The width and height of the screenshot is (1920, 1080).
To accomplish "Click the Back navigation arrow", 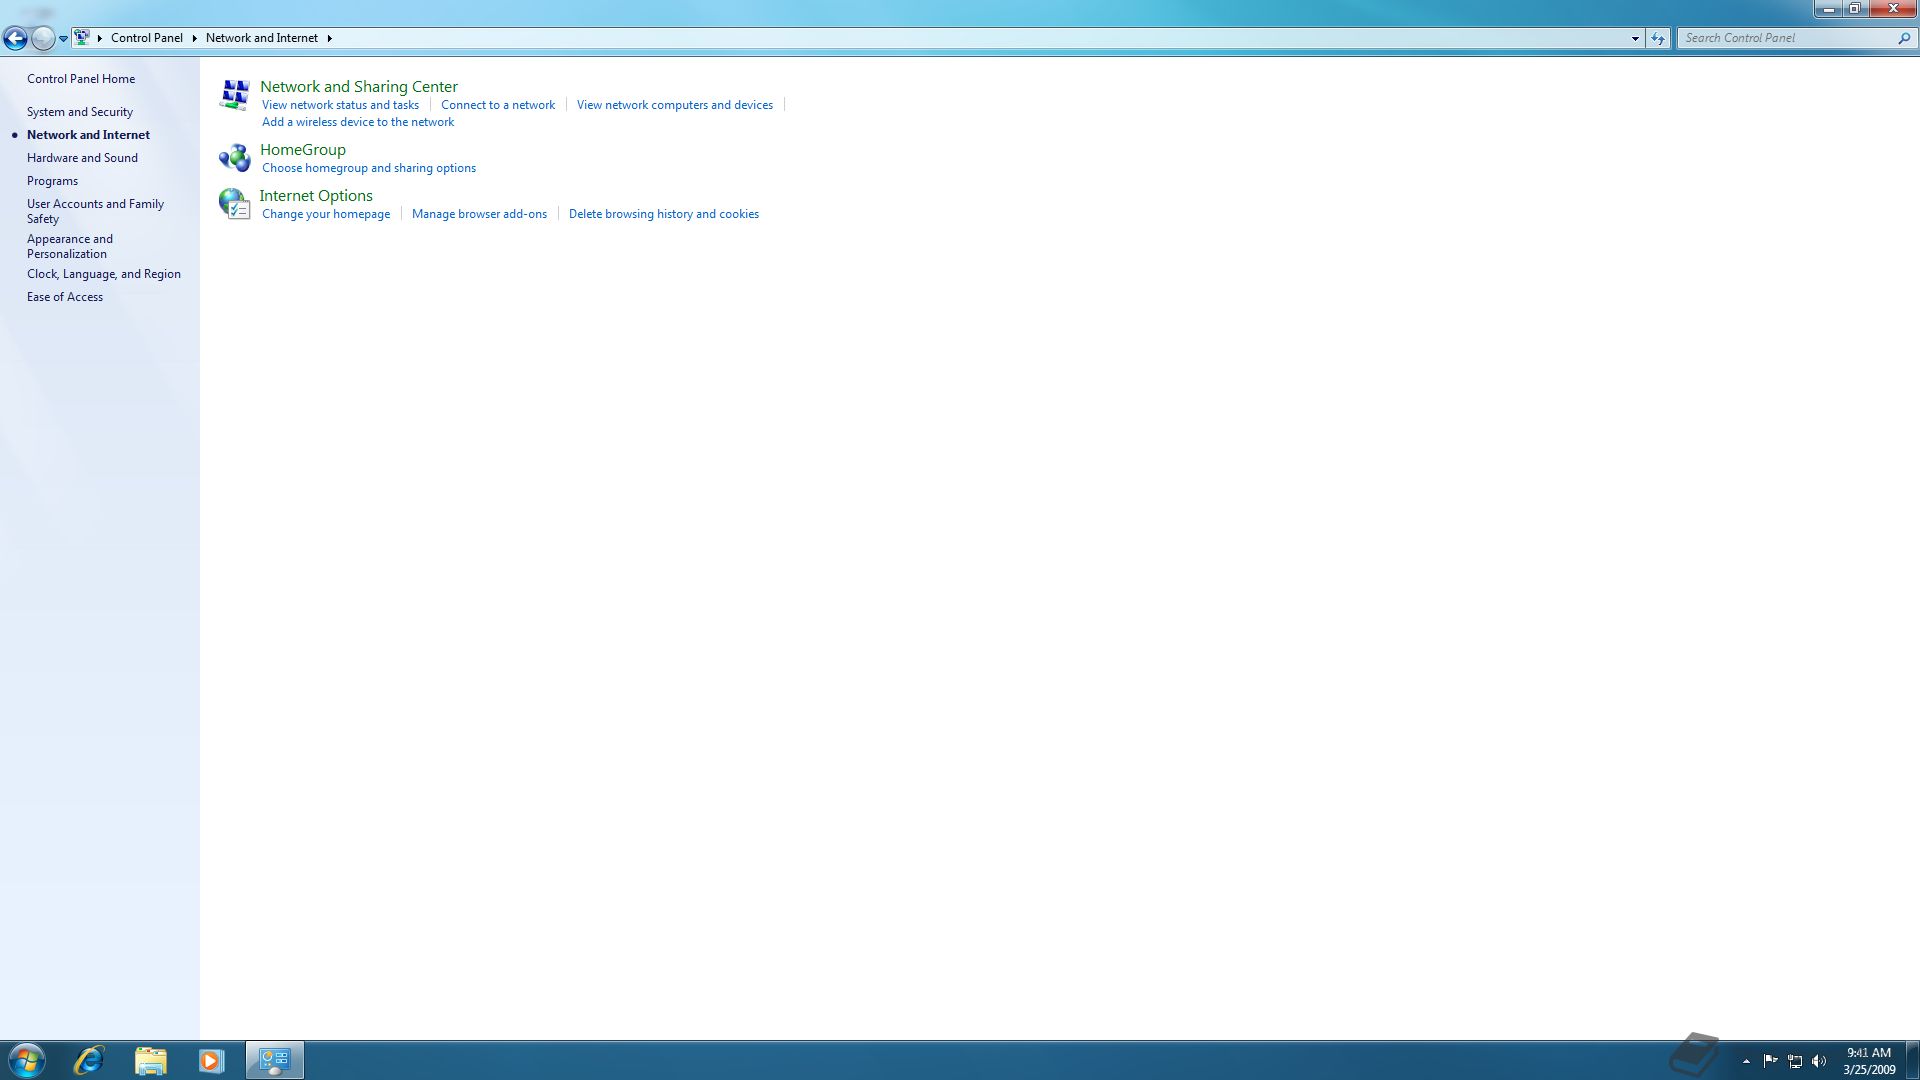I will pyautogui.click(x=15, y=39).
